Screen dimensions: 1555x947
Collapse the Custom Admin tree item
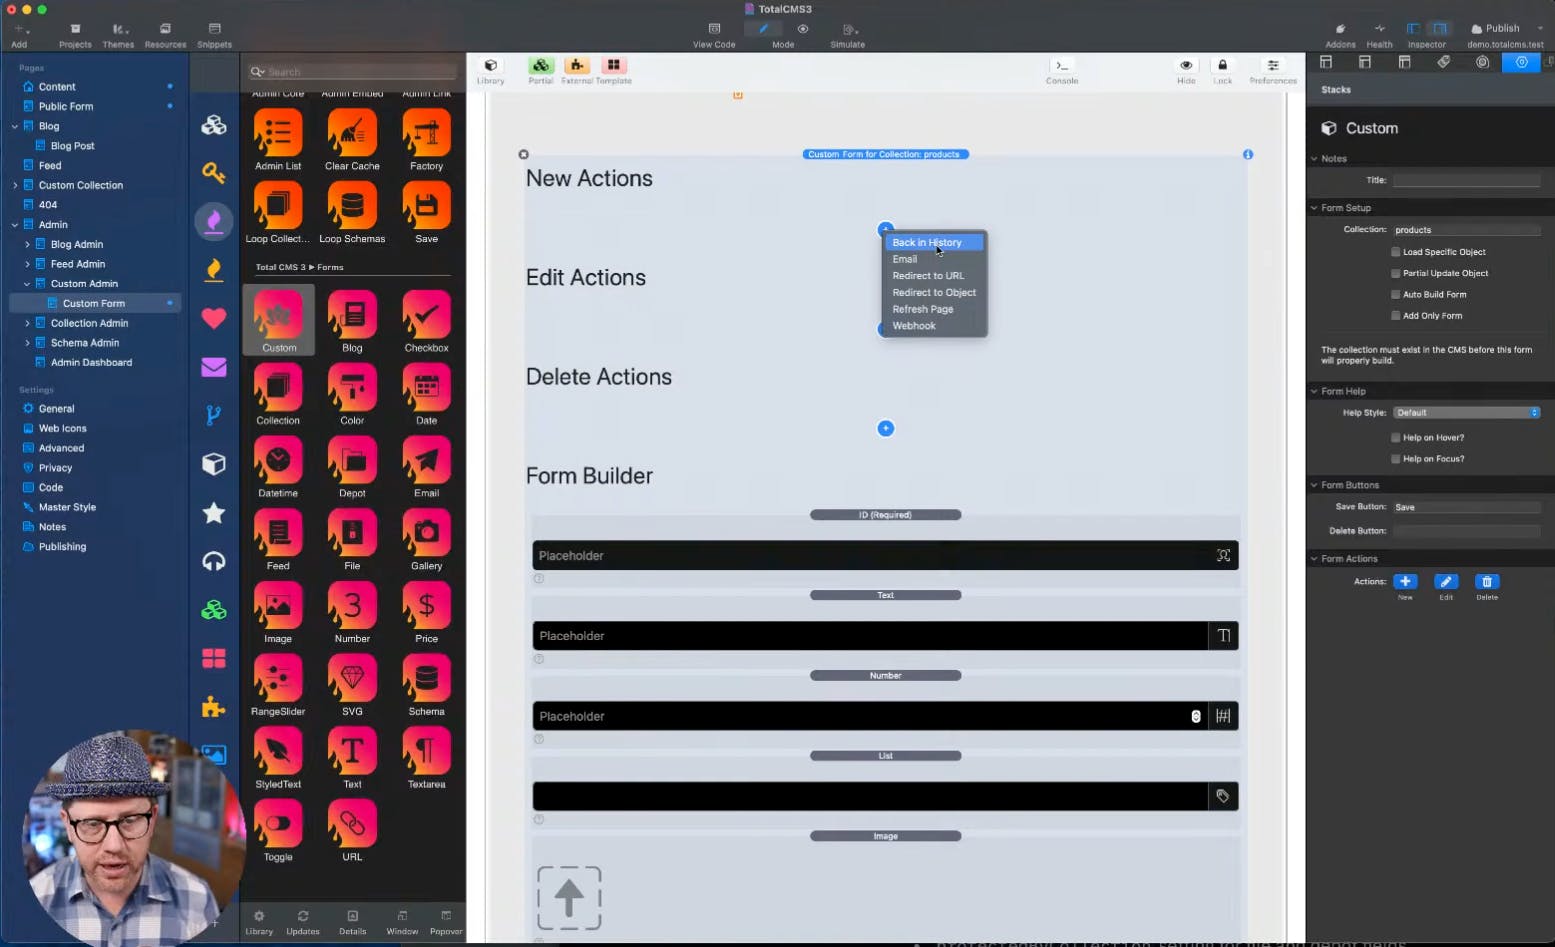(27, 284)
